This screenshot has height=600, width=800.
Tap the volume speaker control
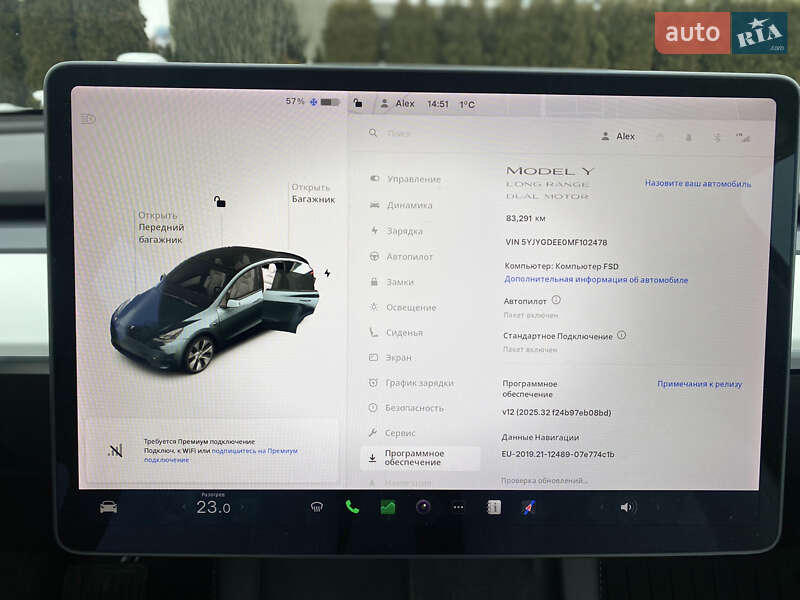625,508
